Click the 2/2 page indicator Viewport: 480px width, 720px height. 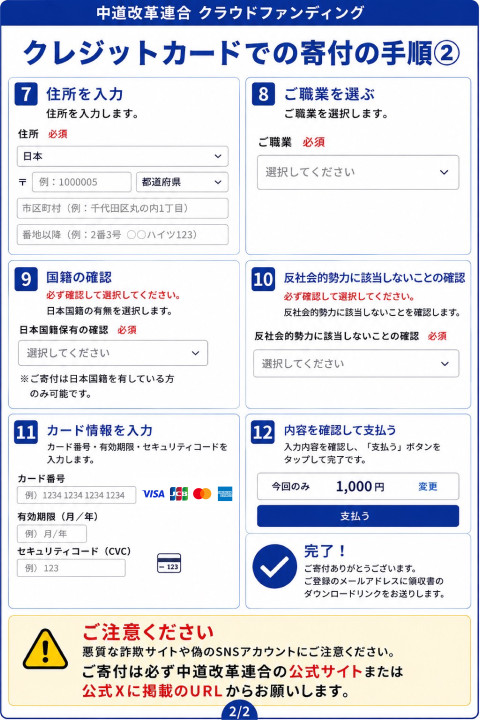click(239, 712)
